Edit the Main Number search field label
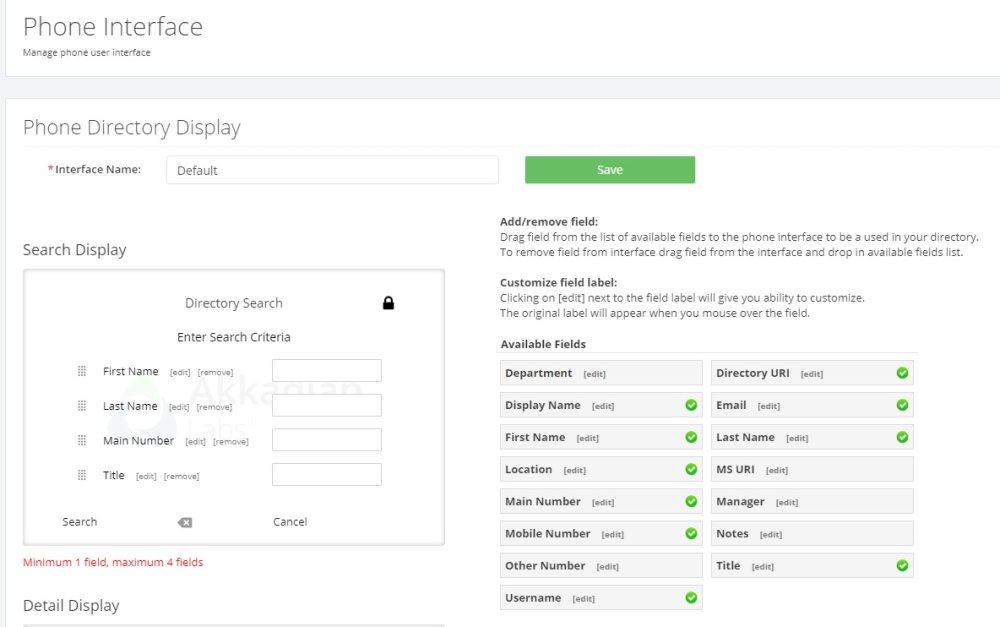This screenshot has height=627, width=1000. (195, 441)
